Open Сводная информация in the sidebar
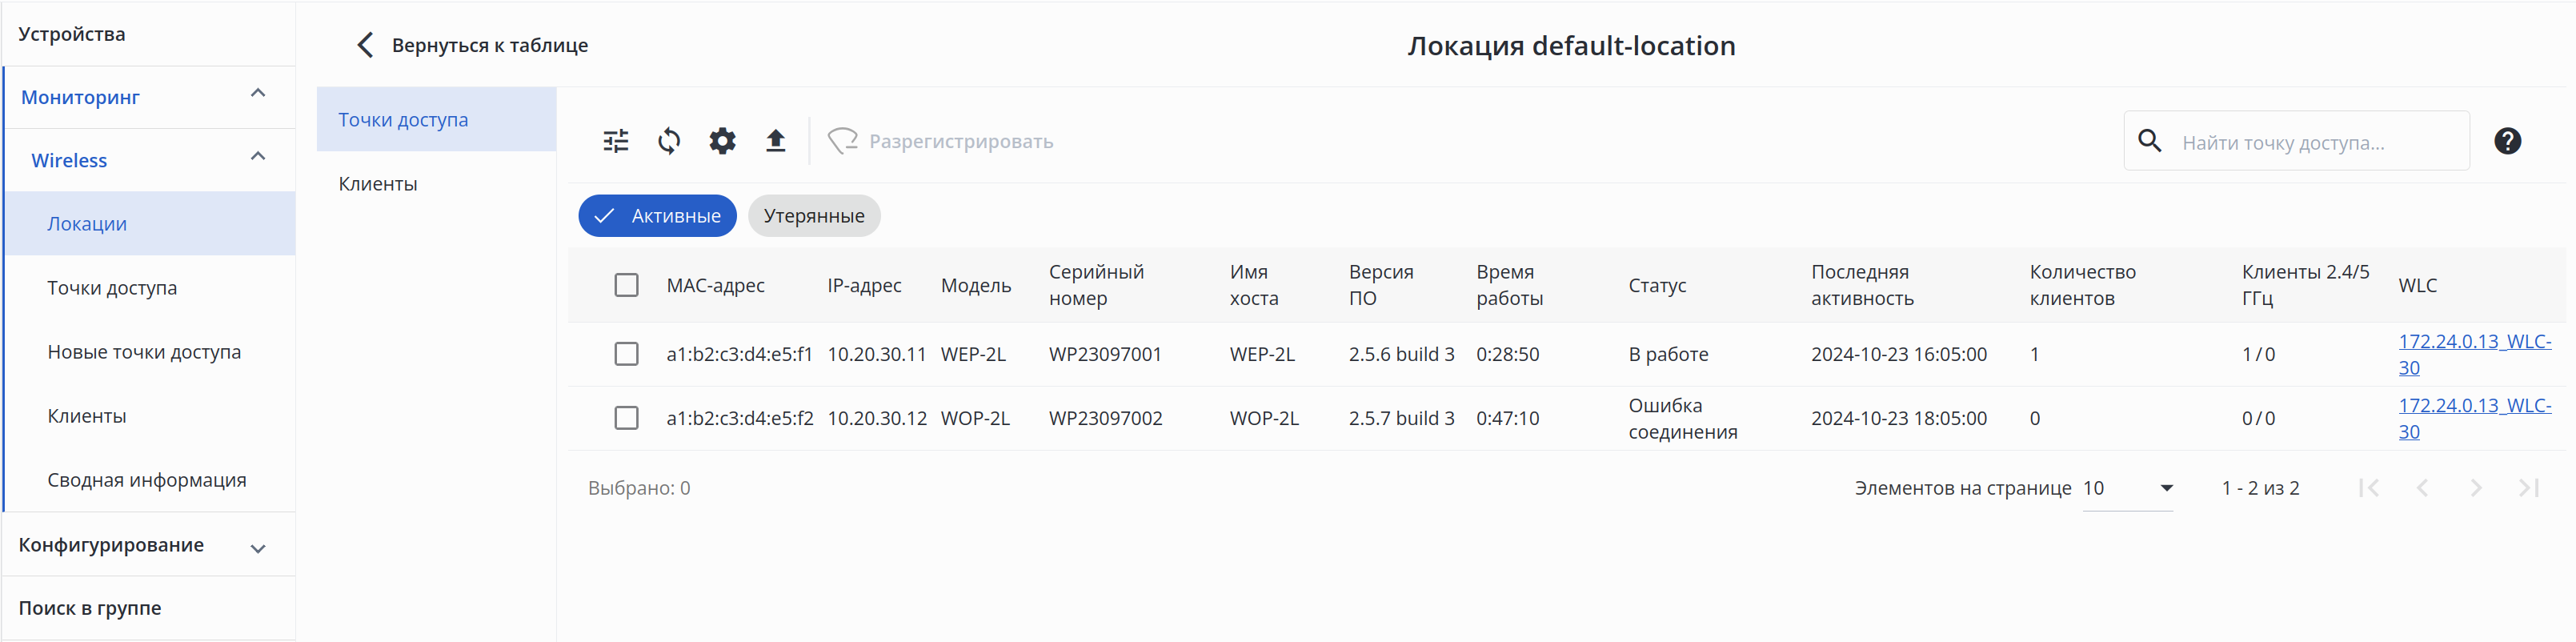2576x642 pixels. click(x=146, y=480)
